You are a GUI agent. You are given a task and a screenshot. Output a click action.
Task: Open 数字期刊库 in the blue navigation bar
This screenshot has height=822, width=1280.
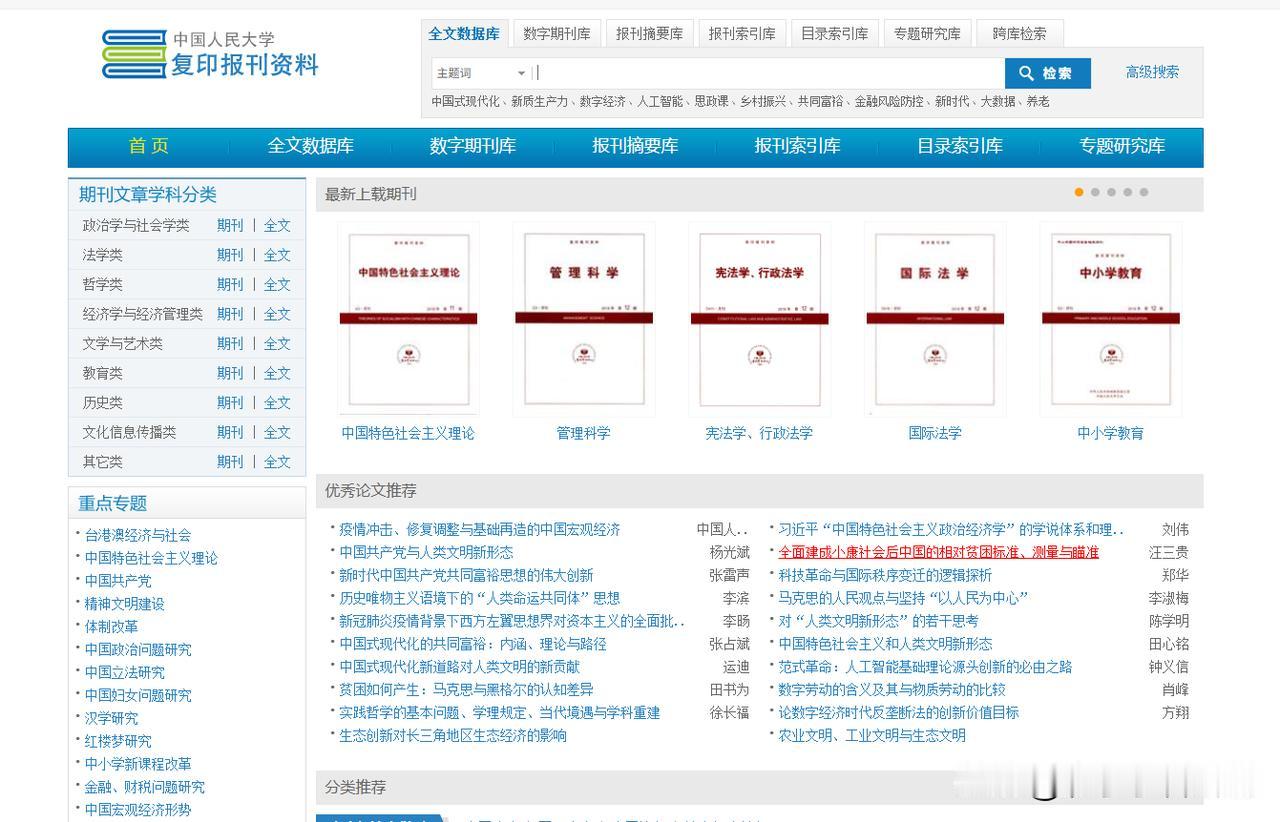(x=473, y=146)
